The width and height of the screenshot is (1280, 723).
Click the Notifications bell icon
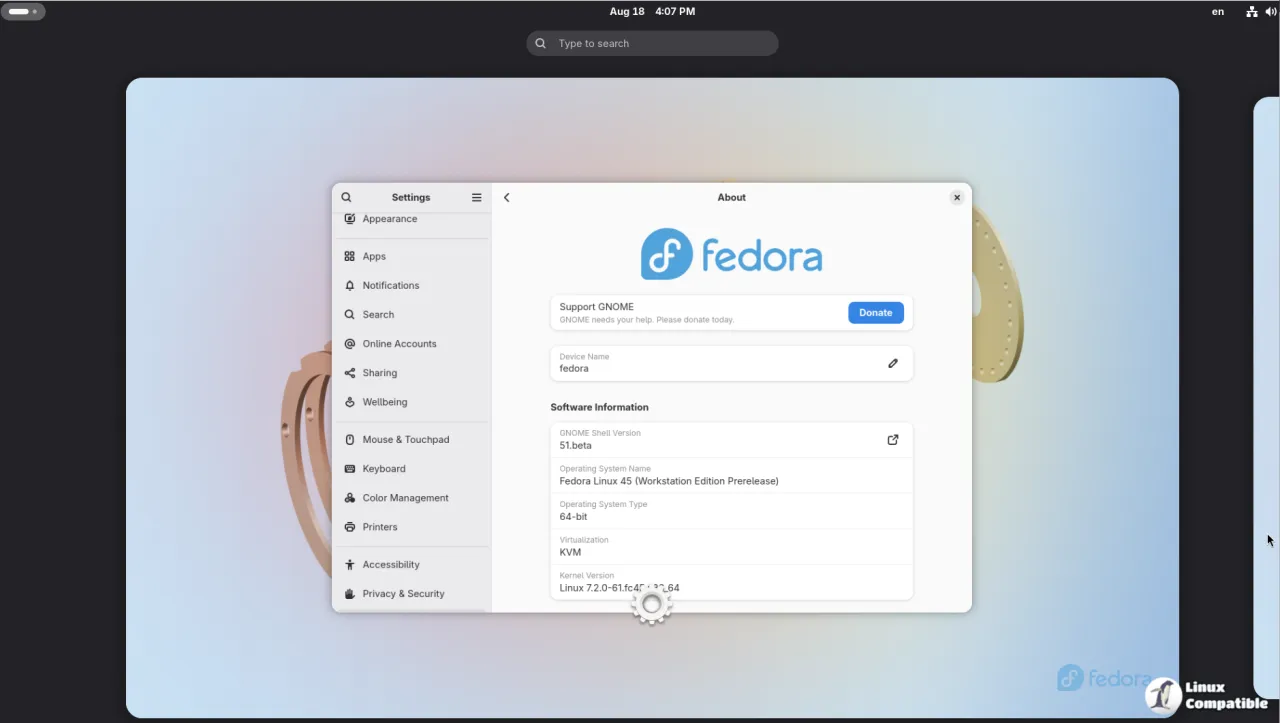(349, 285)
